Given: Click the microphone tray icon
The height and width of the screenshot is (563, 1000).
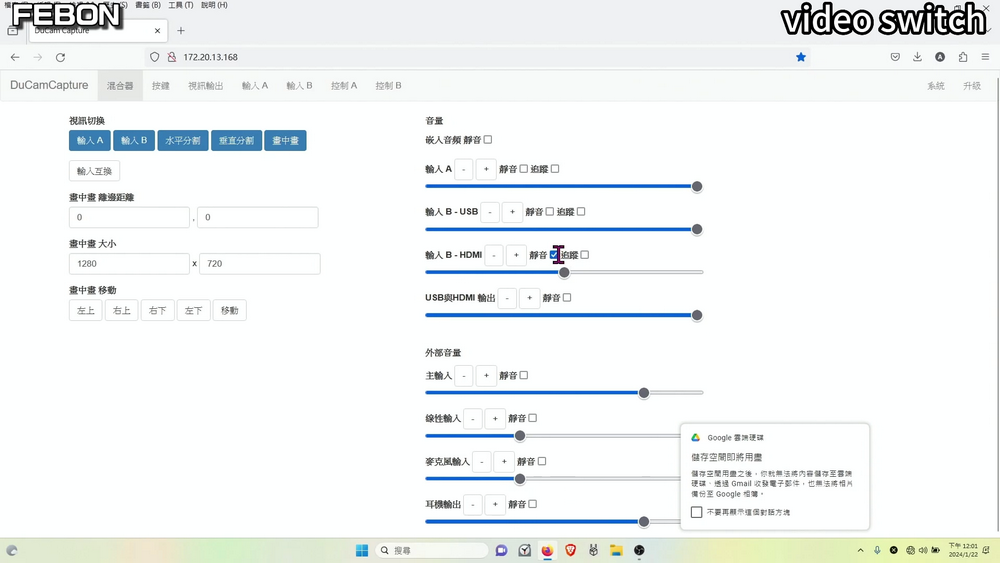Looking at the screenshot, I should pos(878,550).
